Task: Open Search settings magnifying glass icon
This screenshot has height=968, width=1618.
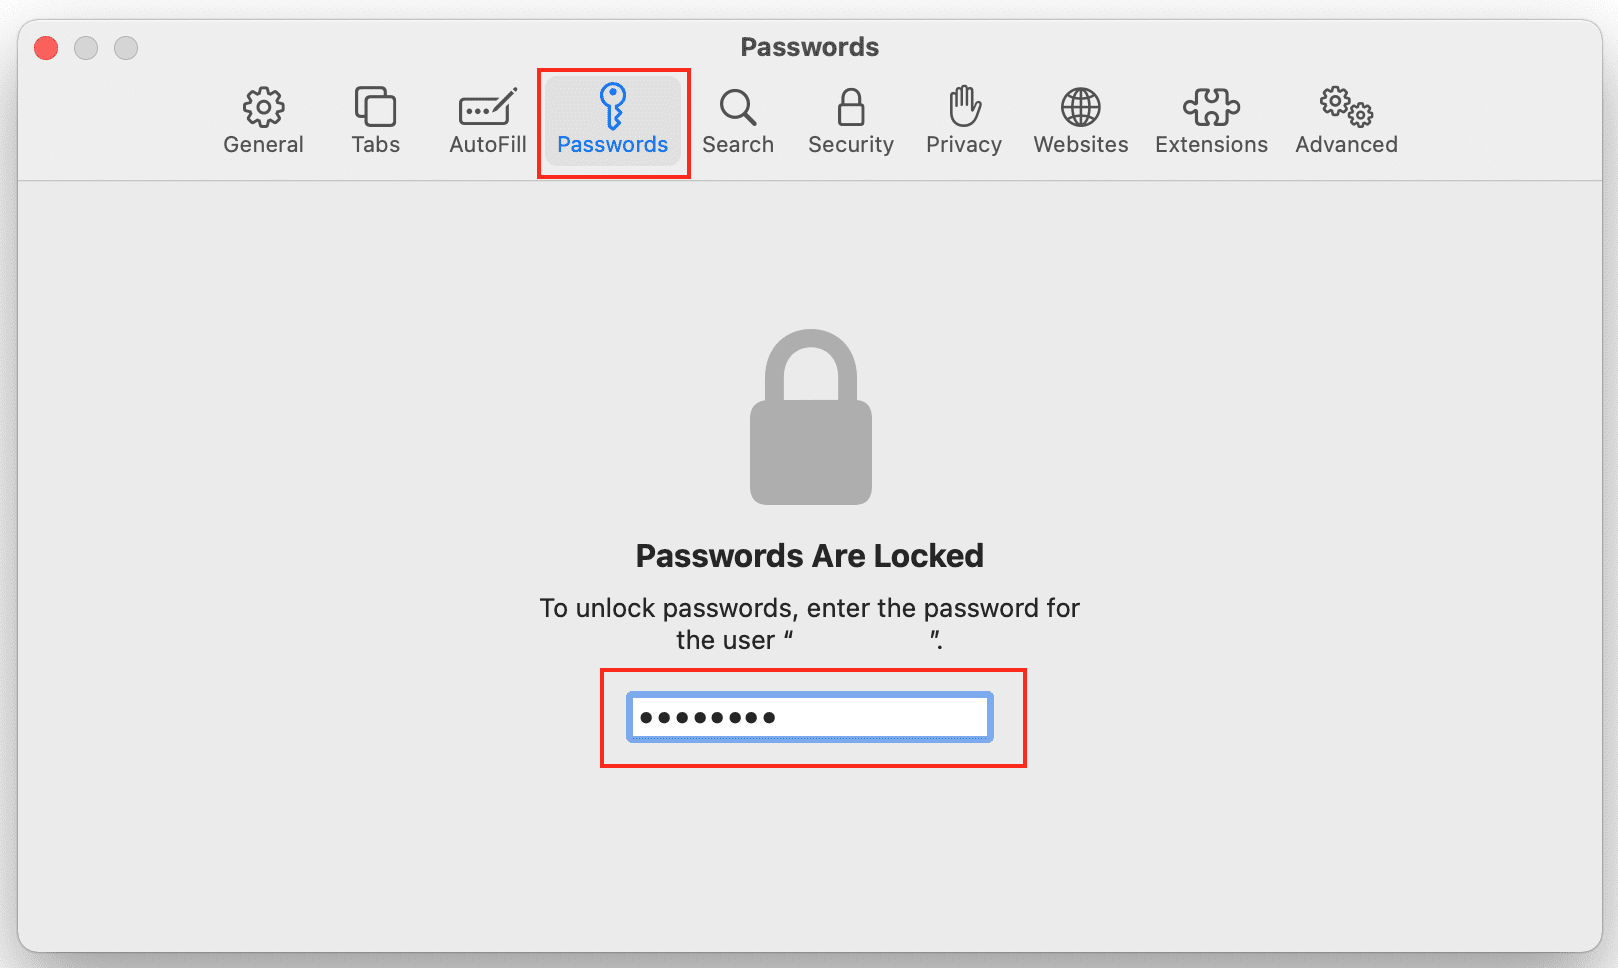Action: coord(738,107)
